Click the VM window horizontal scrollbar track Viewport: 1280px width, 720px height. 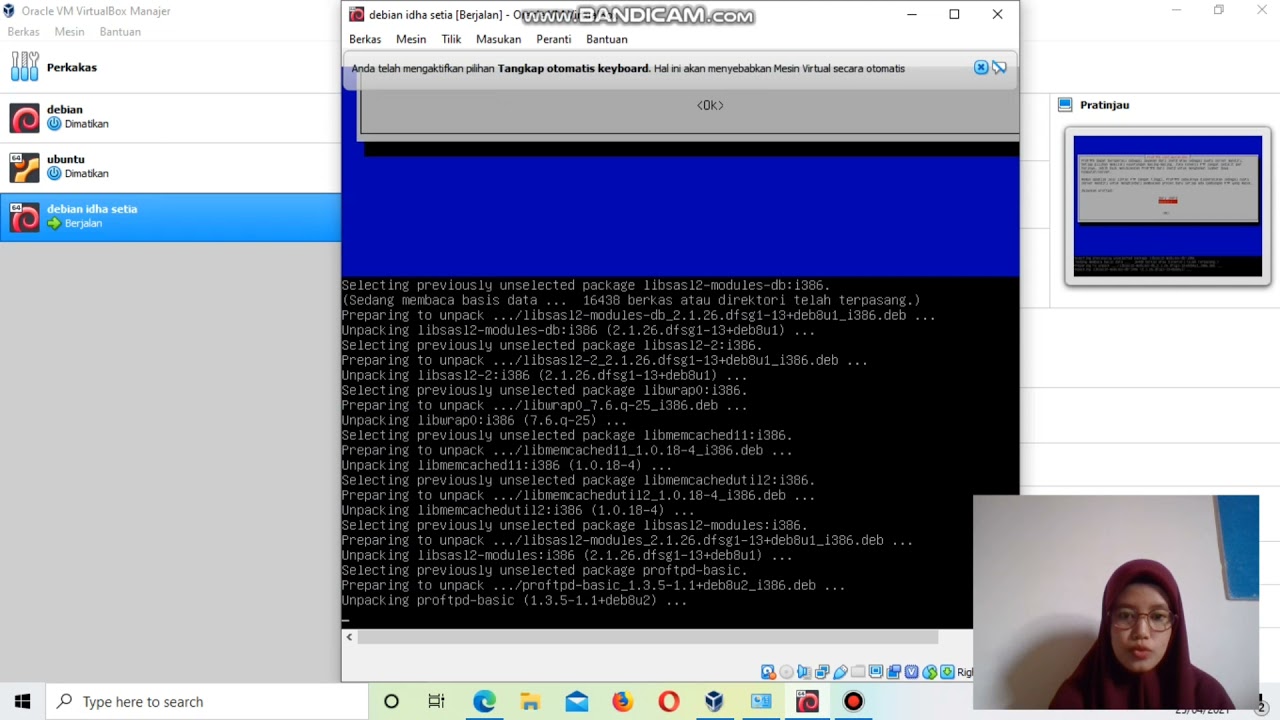pyautogui.click(x=650, y=637)
